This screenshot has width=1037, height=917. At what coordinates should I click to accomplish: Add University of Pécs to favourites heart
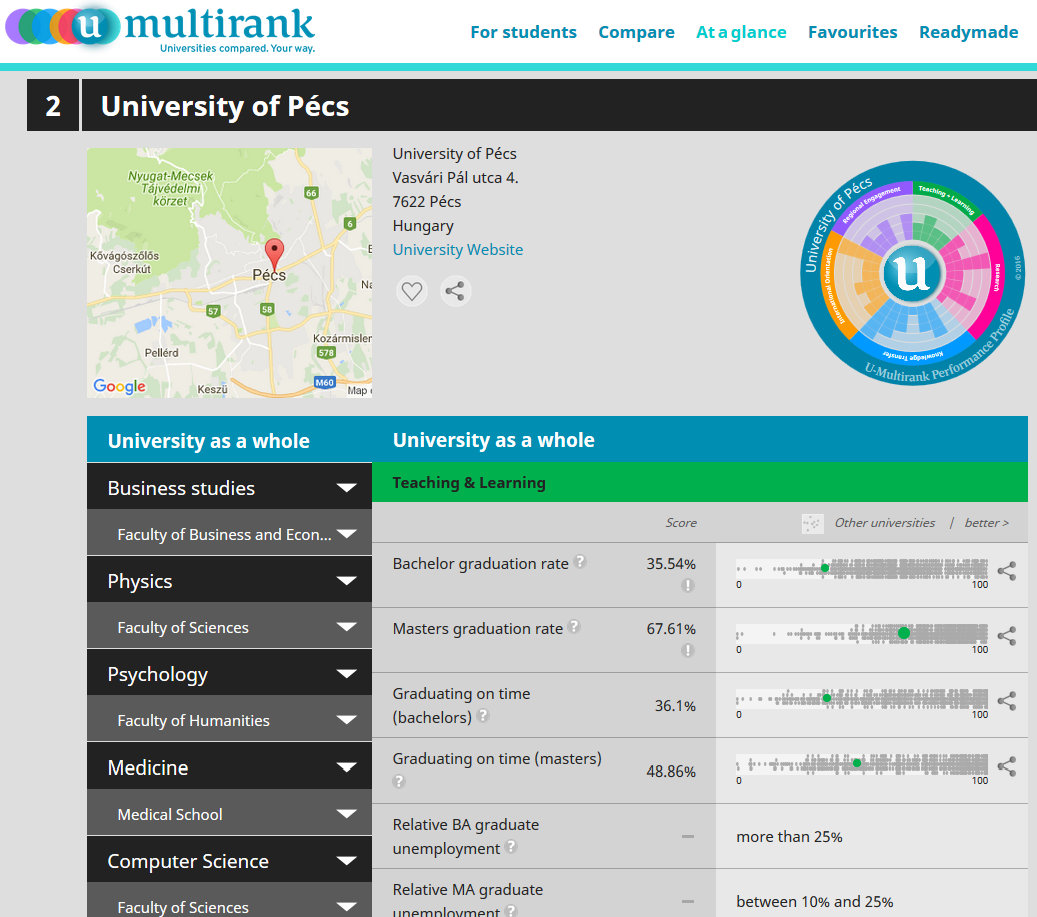point(411,291)
